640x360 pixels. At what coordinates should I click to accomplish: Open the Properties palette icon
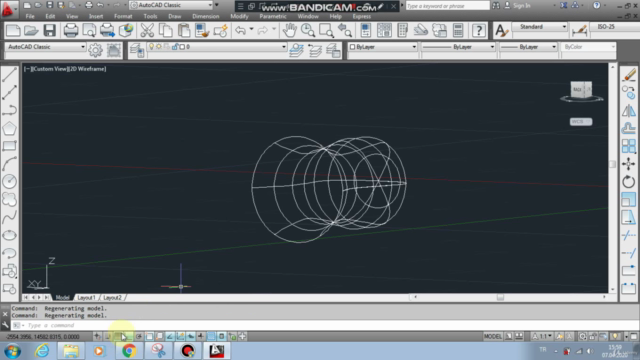pyautogui.click(x=365, y=31)
